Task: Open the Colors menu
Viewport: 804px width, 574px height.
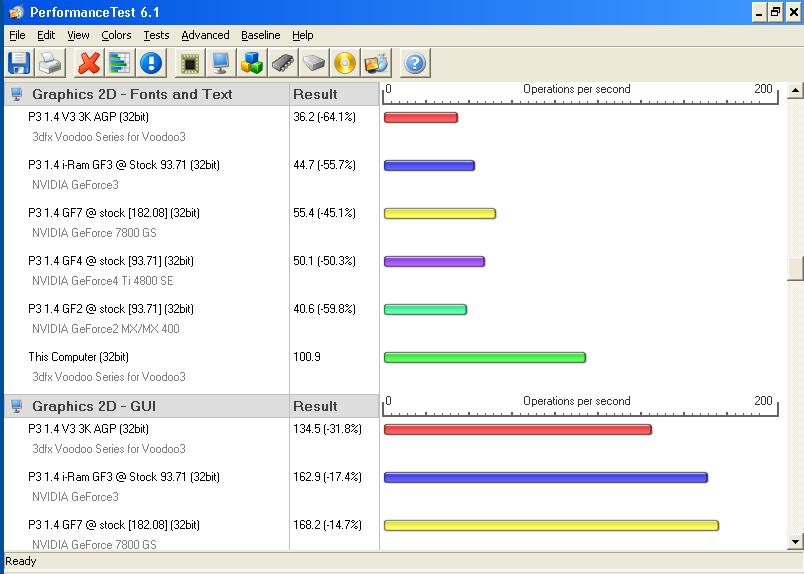Action: [116, 35]
